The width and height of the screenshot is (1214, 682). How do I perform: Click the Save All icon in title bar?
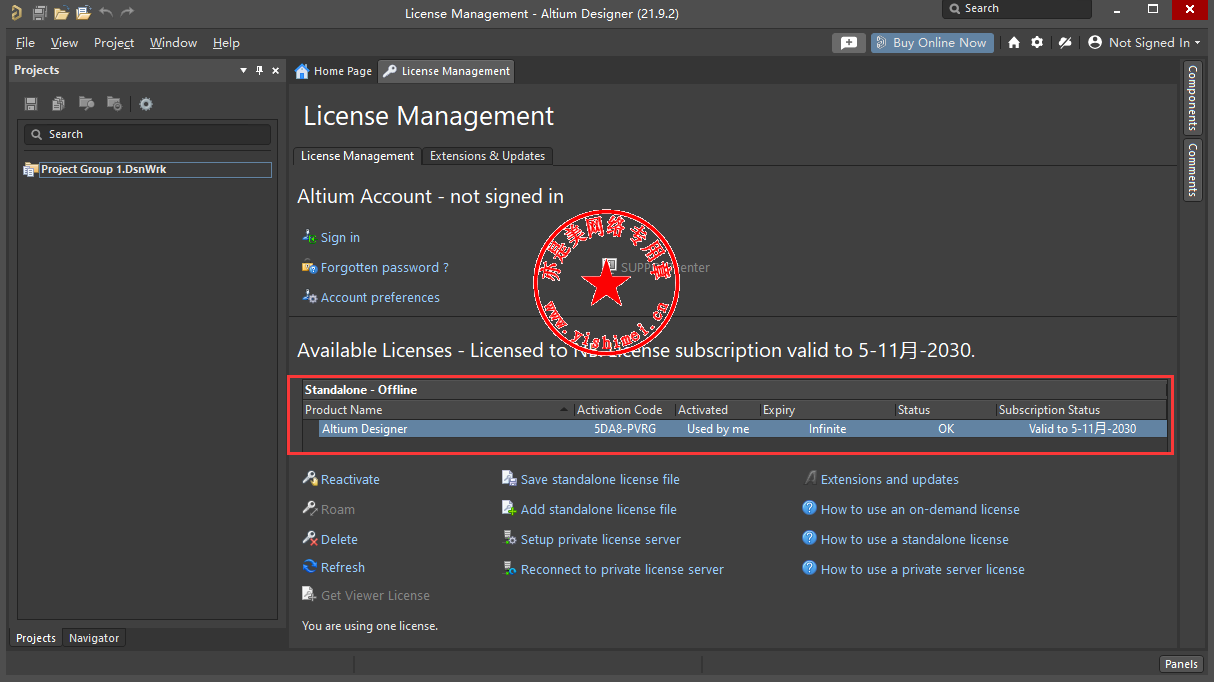[40, 13]
